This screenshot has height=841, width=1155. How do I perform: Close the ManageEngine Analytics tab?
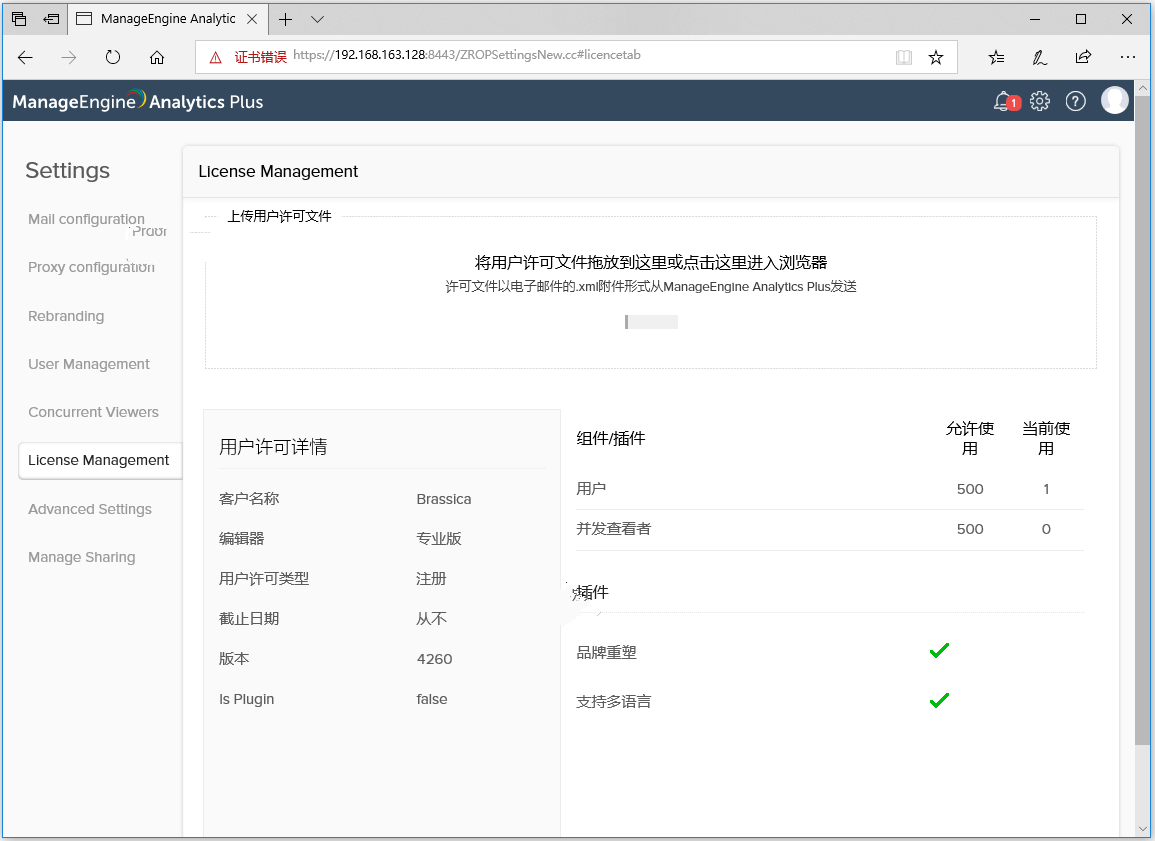(x=252, y=19)
